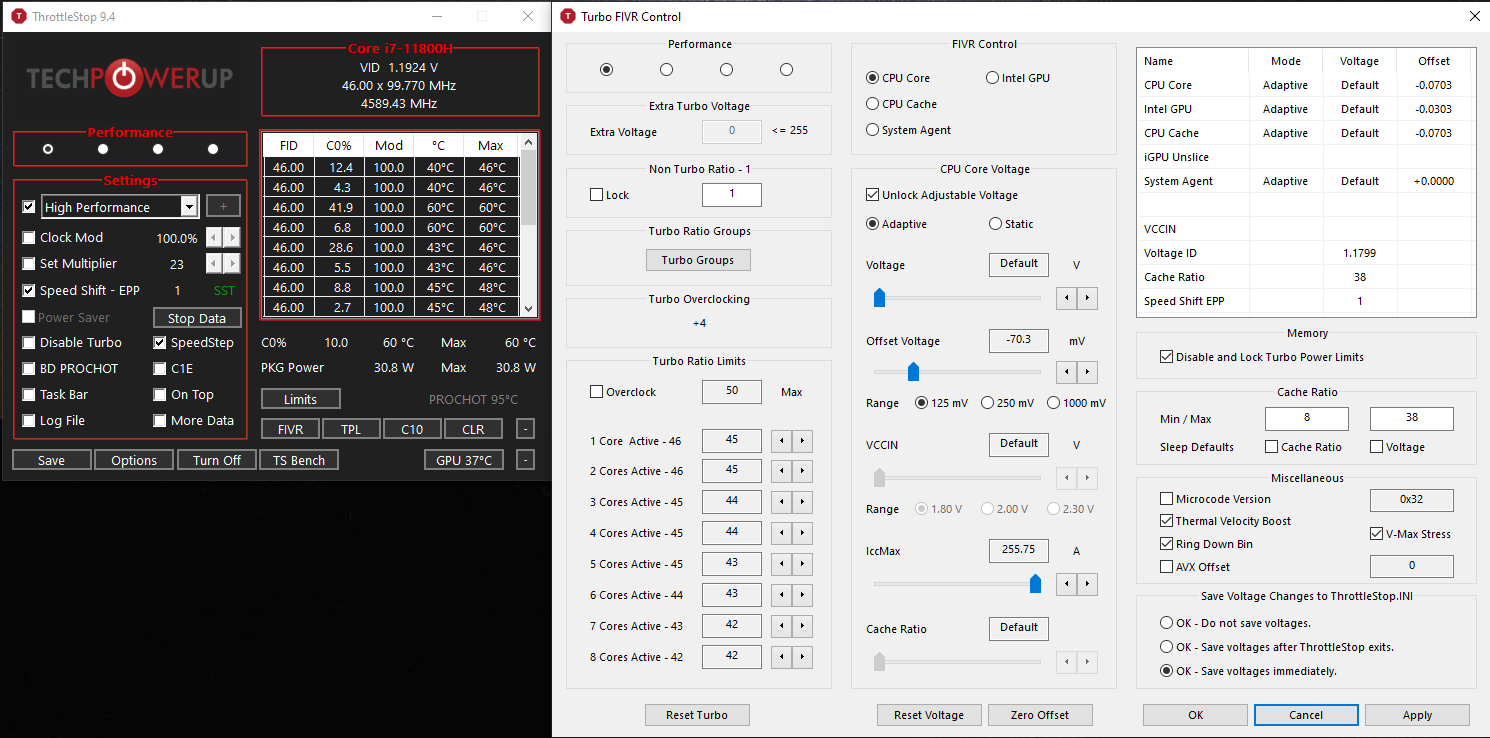Click the Cache Ratio Max field showing 38

coord(1412,419)
